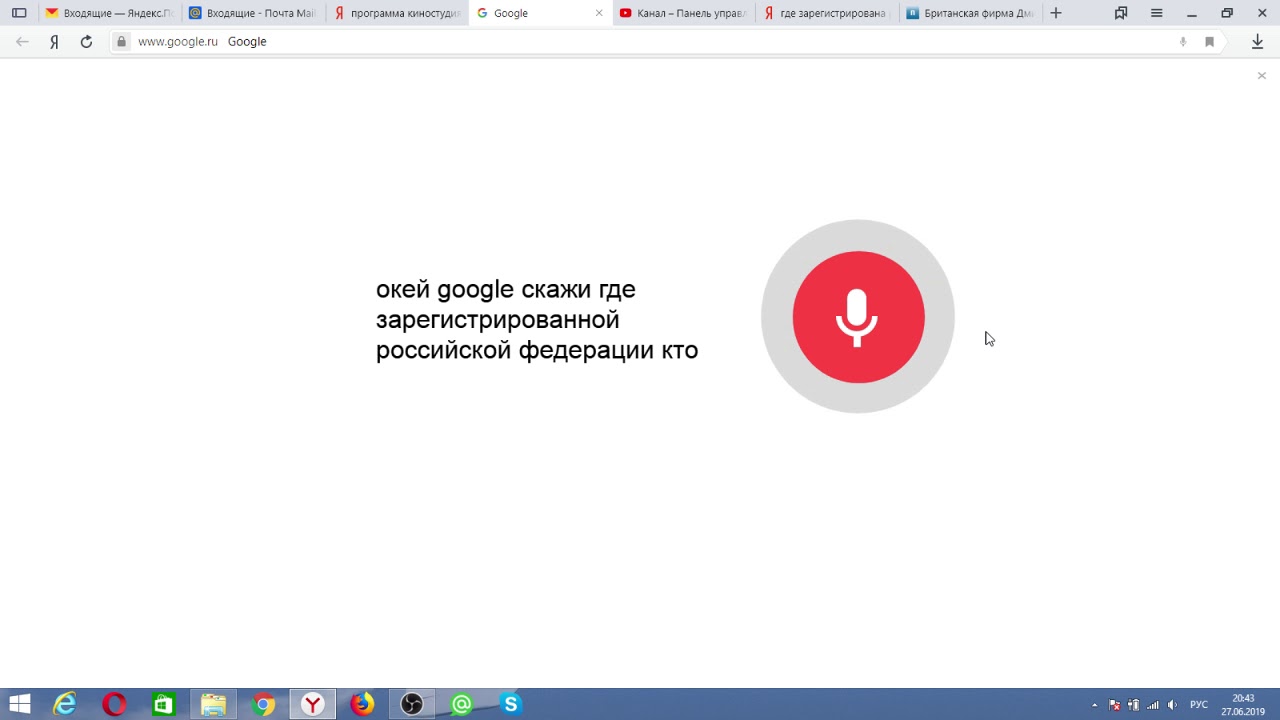Click the address bar showing www.google.ru
Image resolution: width=1280 pixels, height=720 pixels.
click(x=640, y=42)
